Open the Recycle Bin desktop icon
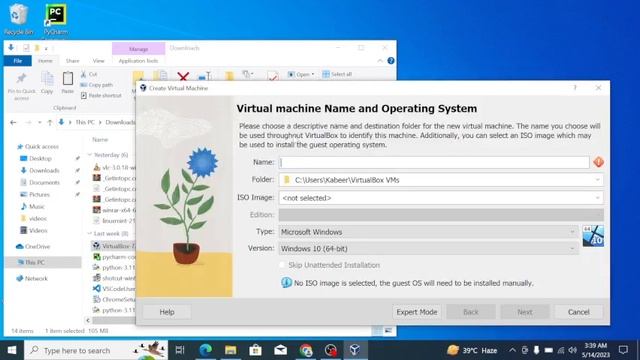Viewport: 640px width, 360px height. pos(18,18)
